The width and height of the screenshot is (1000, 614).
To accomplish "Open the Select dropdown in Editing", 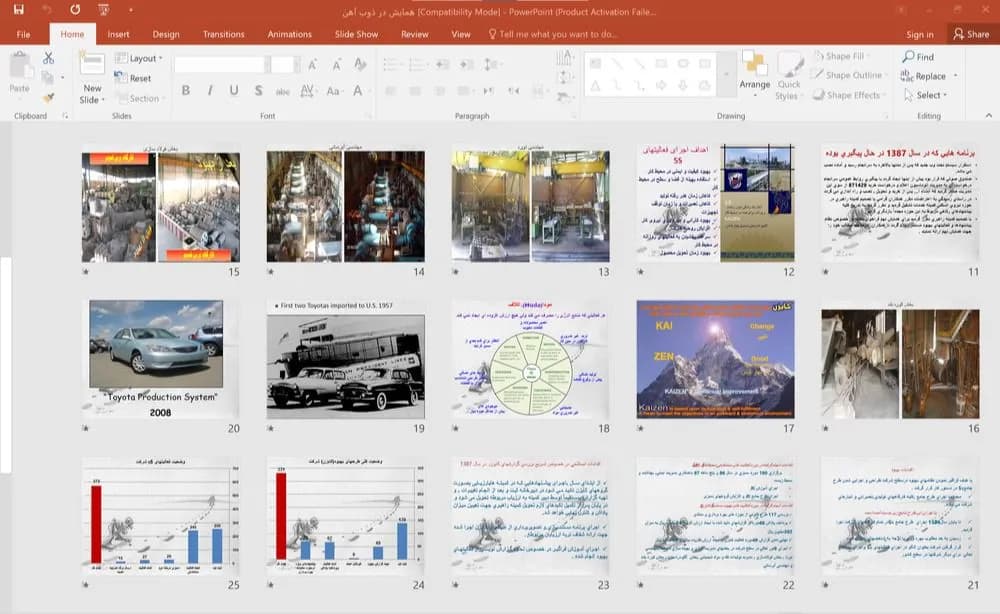I will 925,95.
